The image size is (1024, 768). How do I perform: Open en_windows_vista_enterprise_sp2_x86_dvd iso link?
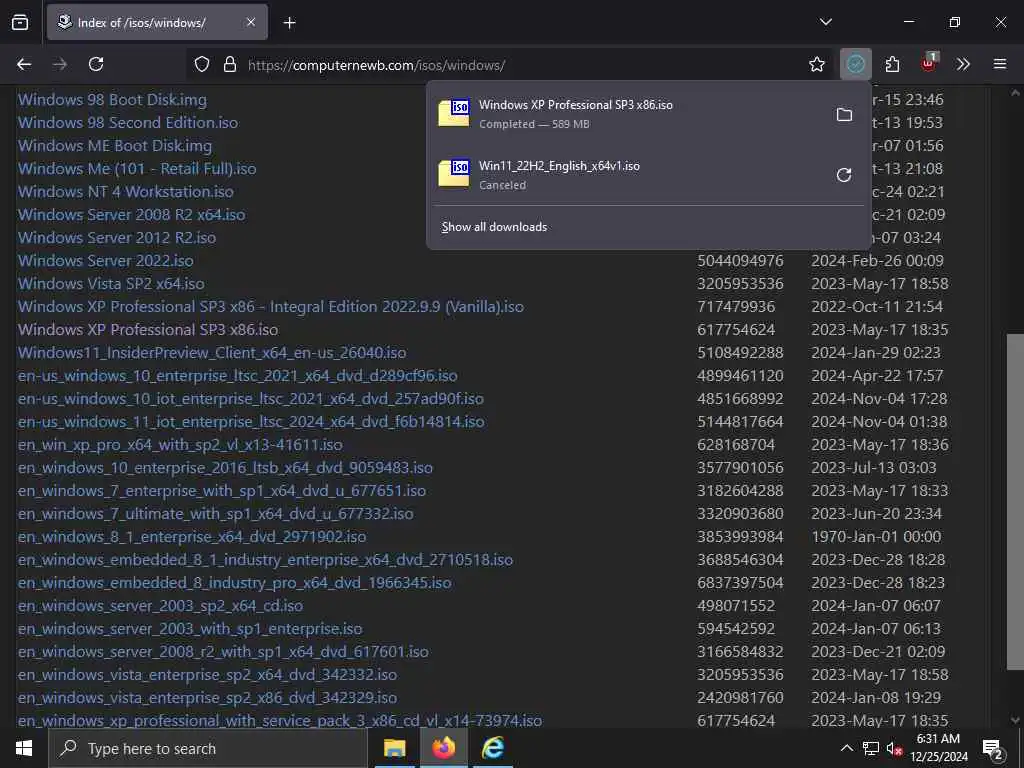[207, 697]
